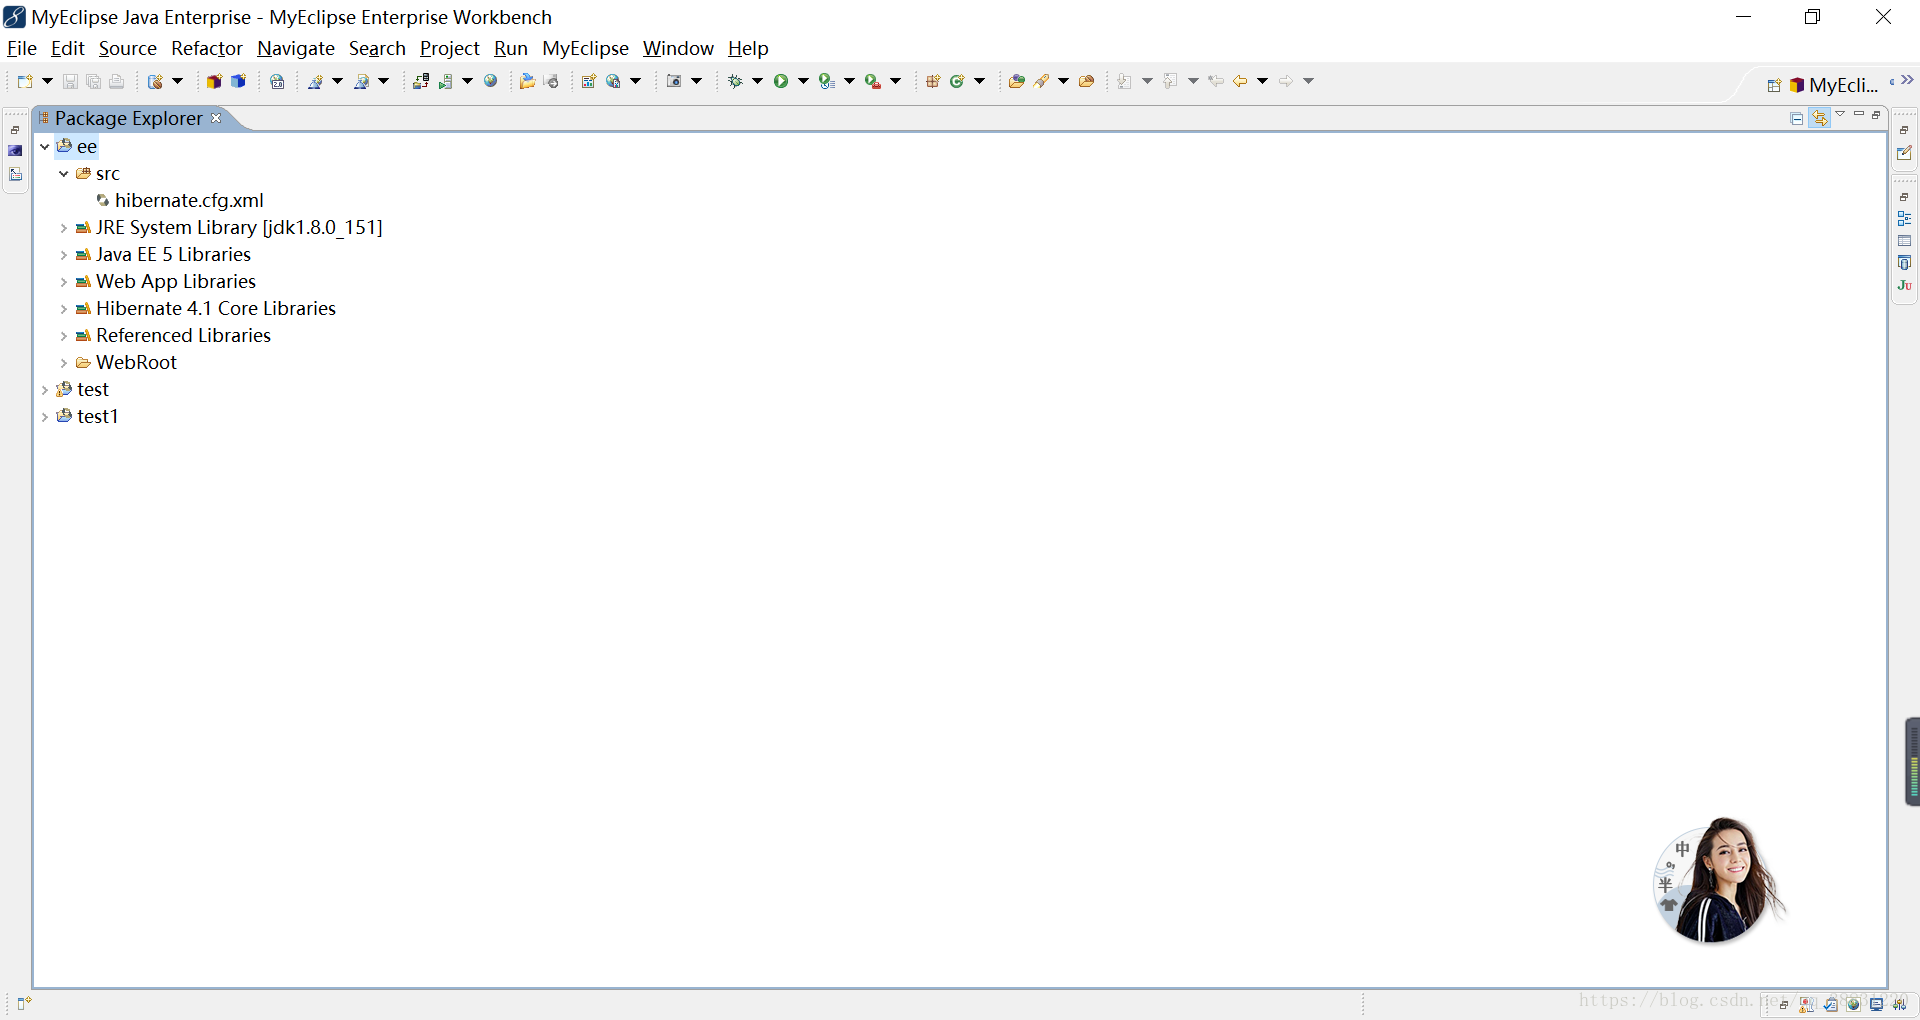The image size is (1920, 1020).
Task: Expand the test project
Action: [45, 390]
